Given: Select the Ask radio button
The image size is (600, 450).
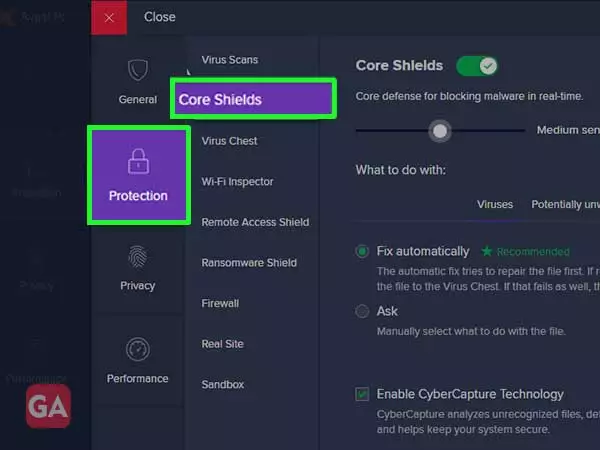Looking at the screenshot, I should pos(362,311).
